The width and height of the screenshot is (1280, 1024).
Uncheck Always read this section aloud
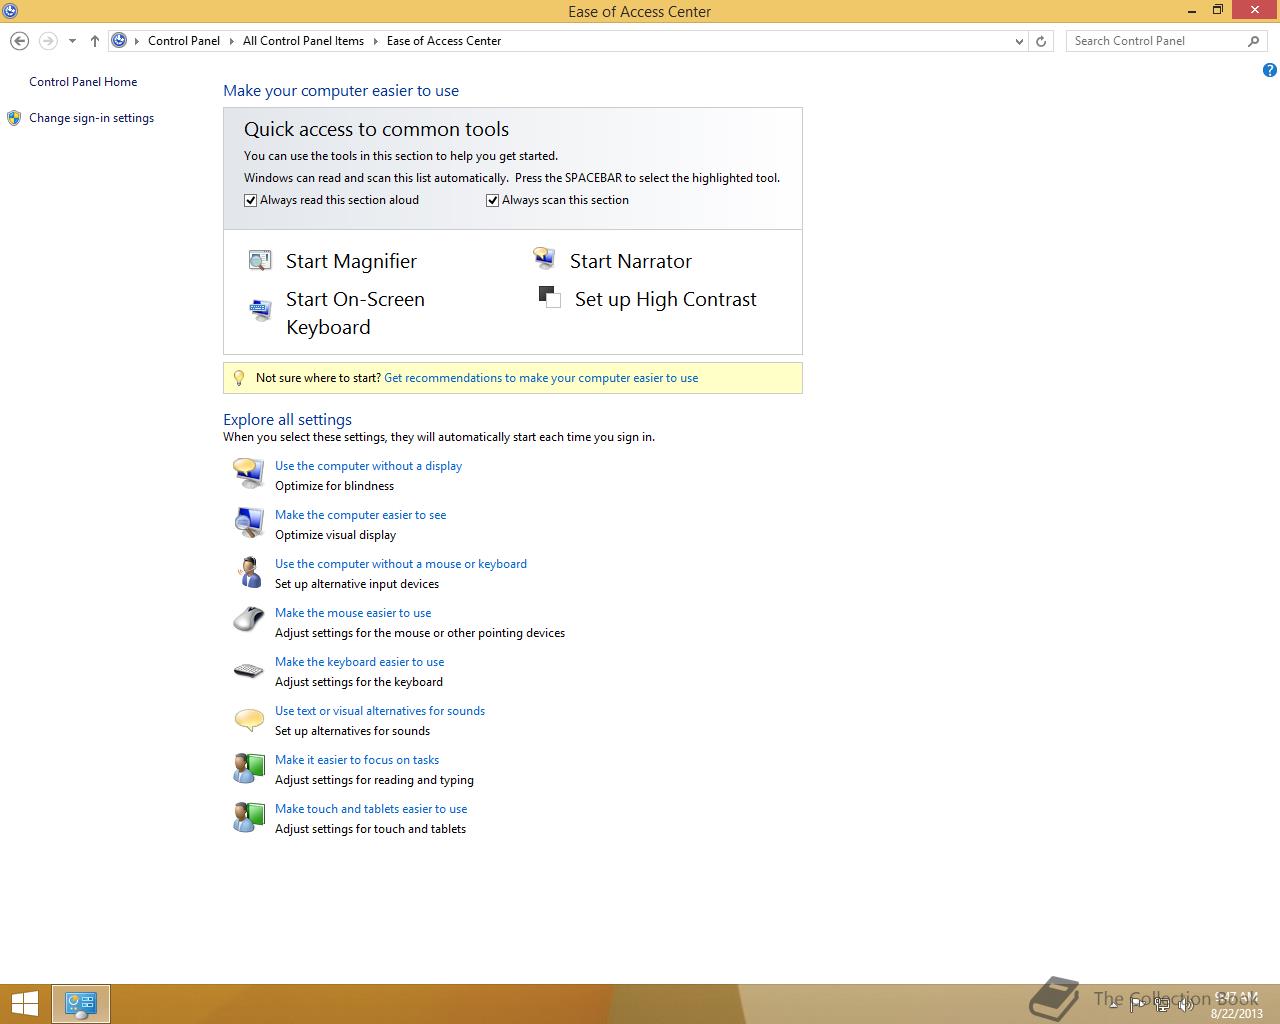point(250,200)
